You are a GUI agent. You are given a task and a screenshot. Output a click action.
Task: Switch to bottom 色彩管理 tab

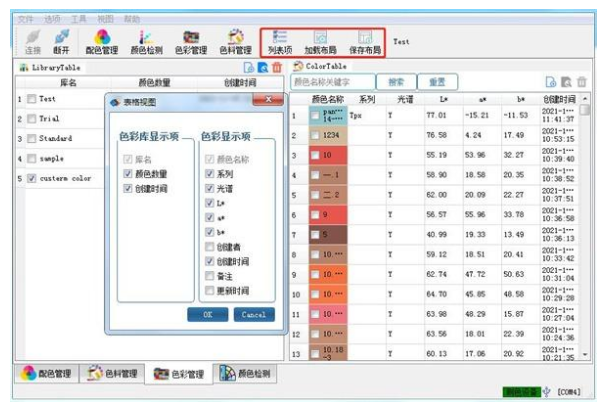click(x=179, y=374)
